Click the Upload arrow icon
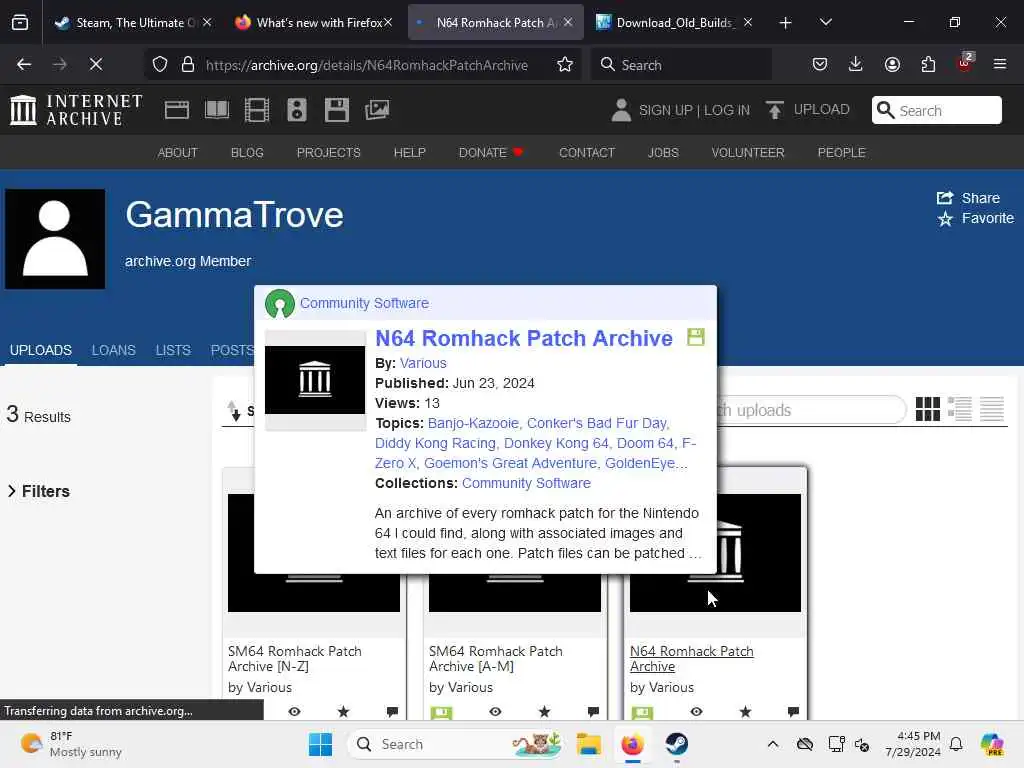This screenshot has height=768, width=1024. pyautogui.click(x=775, y=110)
